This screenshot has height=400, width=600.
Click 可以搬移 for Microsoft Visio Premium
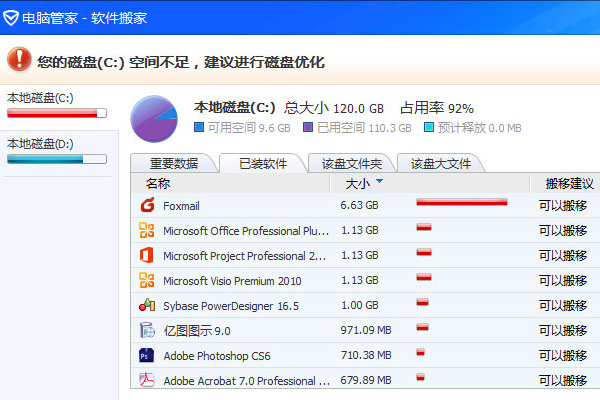click(563, 281)
